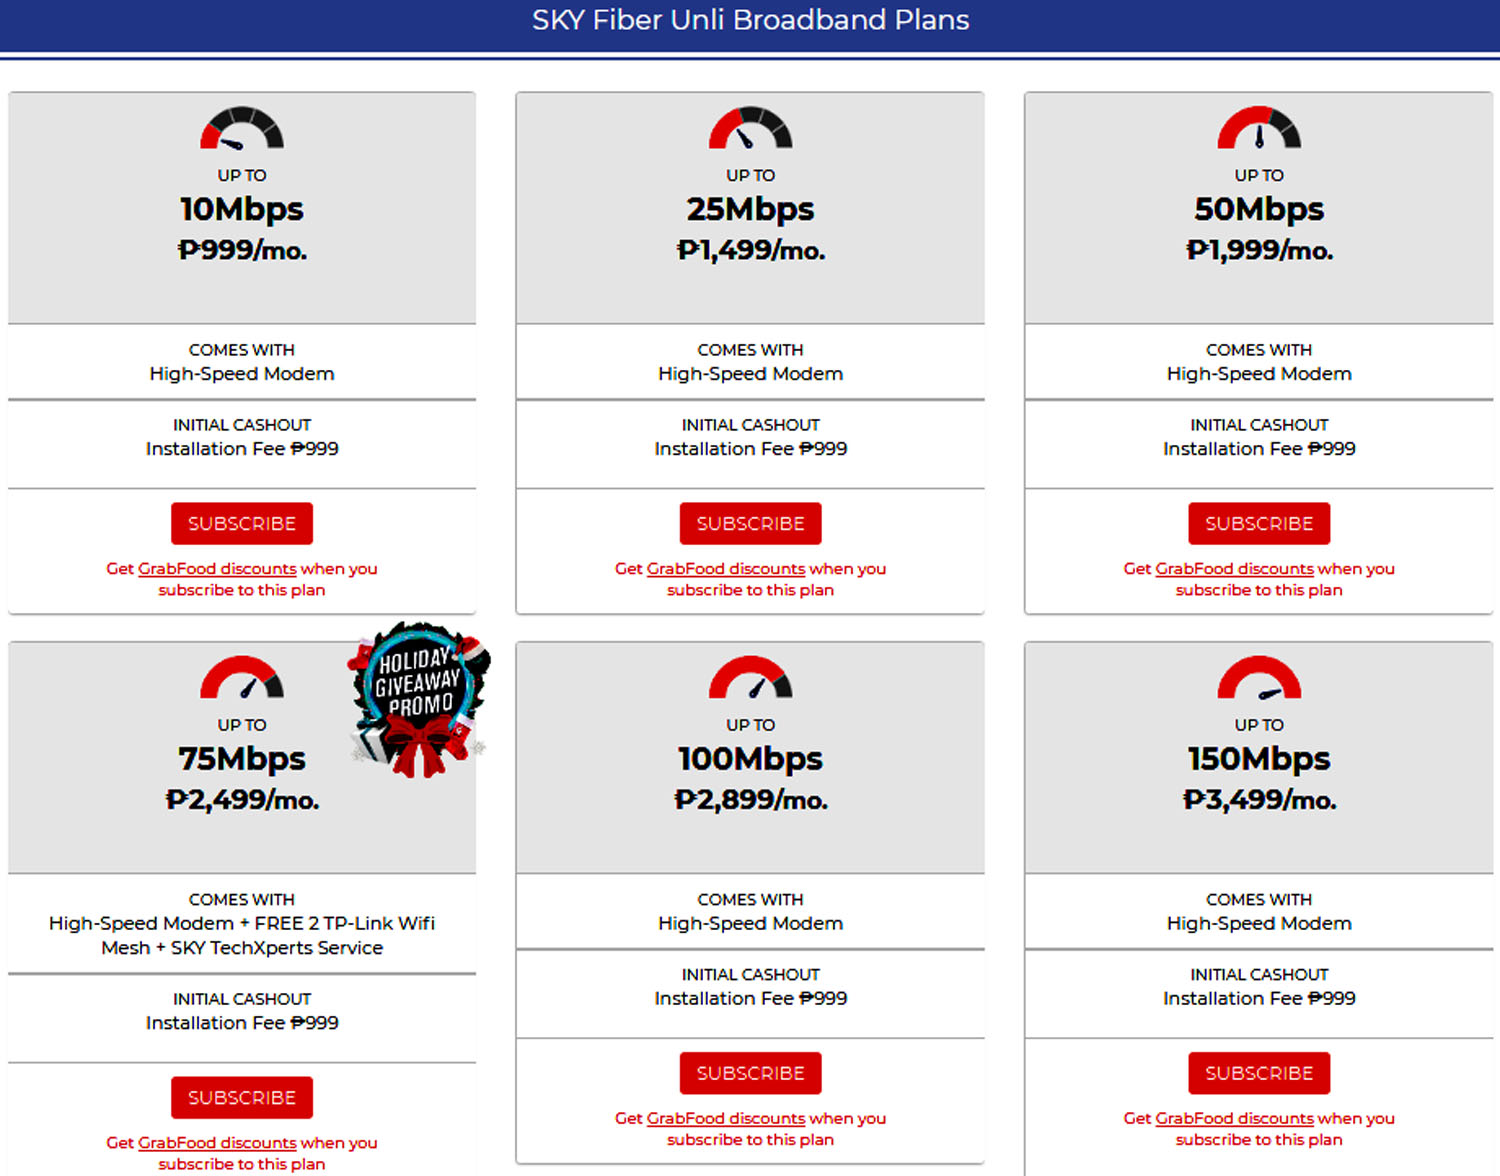Click the 25Mbps speedometer icon
Viewport: 1500px width, 1176px height.
tap(750, 130)
